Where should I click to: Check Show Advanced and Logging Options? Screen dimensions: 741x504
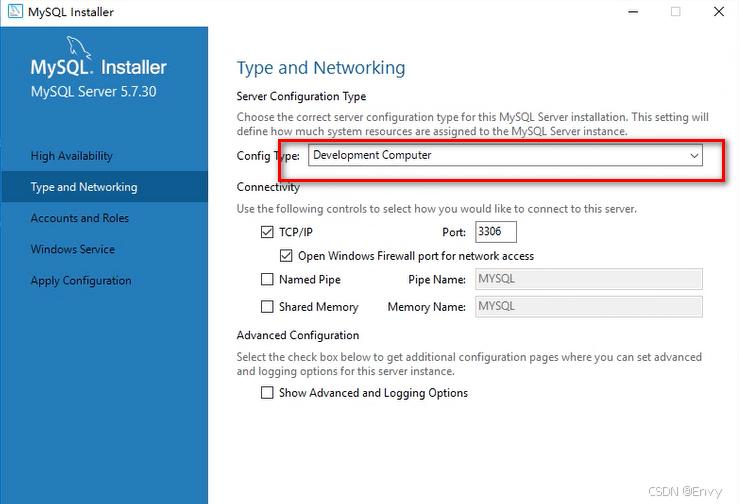coord(267,393)
